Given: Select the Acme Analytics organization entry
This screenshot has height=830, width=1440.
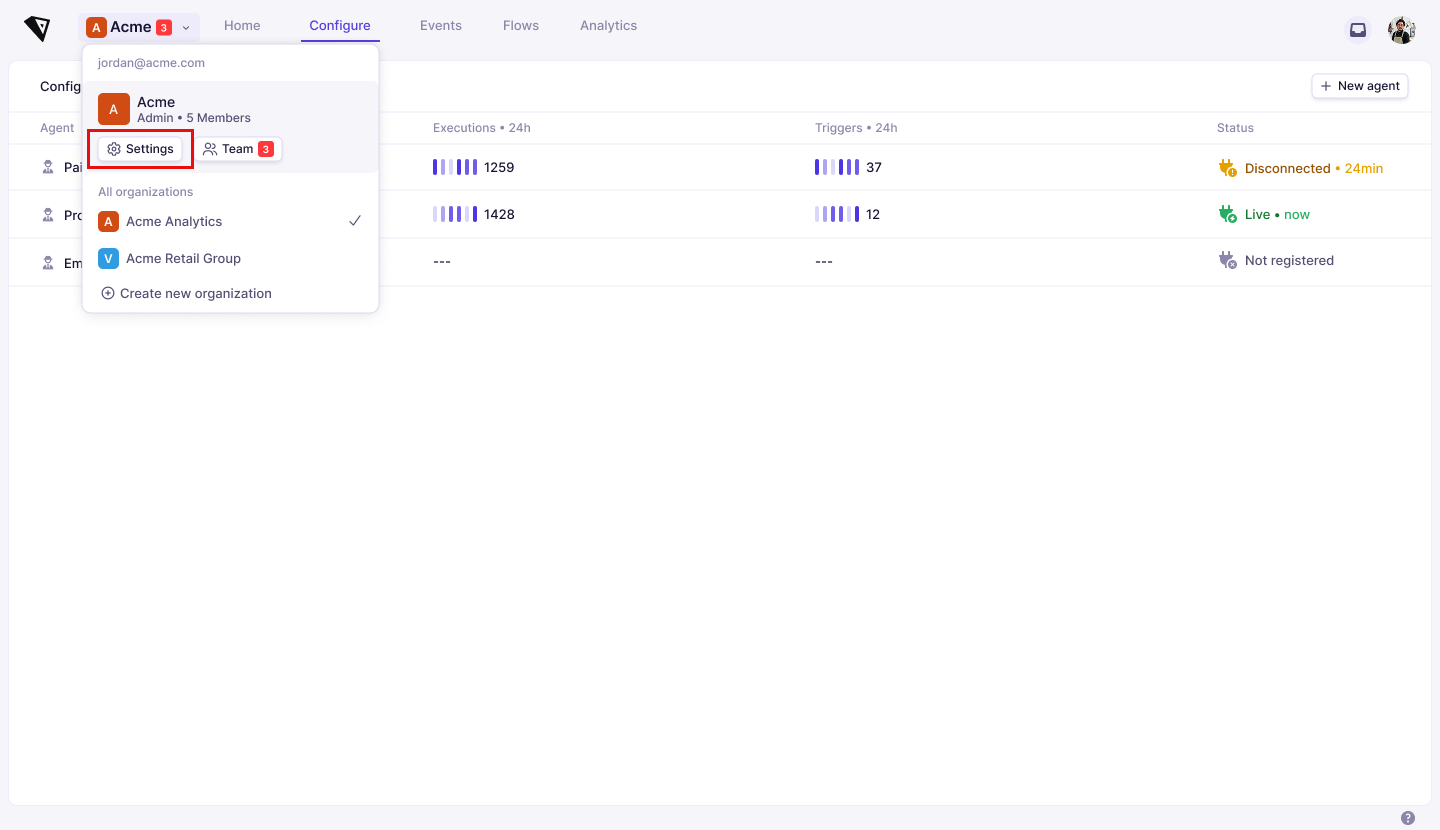Looking at the screenshot, I should pos(230,221).
